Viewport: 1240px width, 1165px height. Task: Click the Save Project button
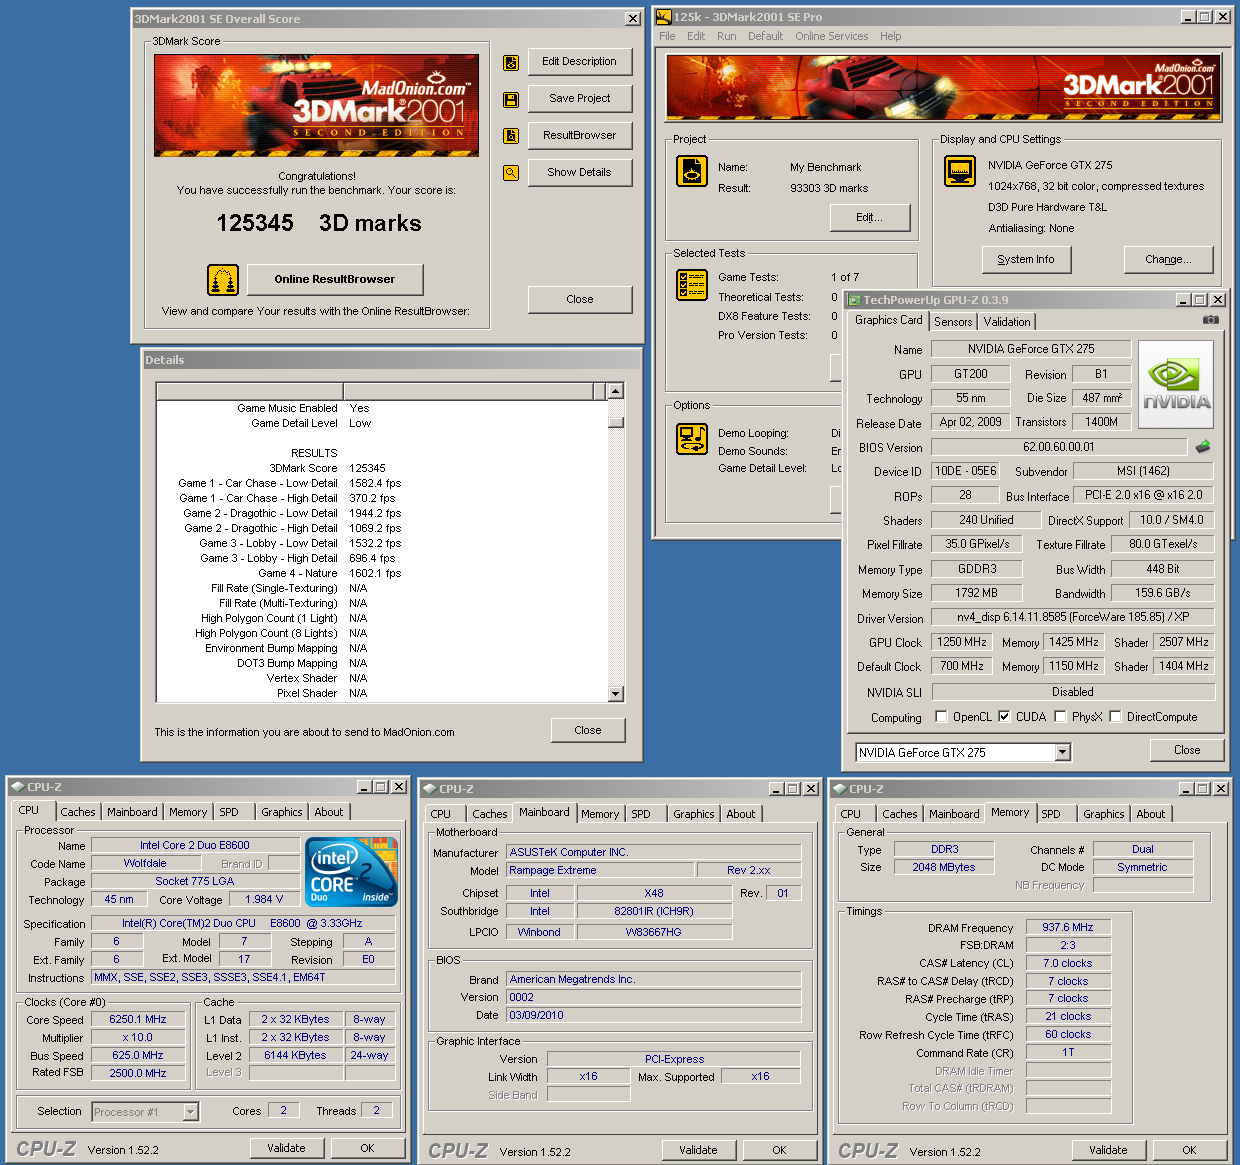click(580, 99)
